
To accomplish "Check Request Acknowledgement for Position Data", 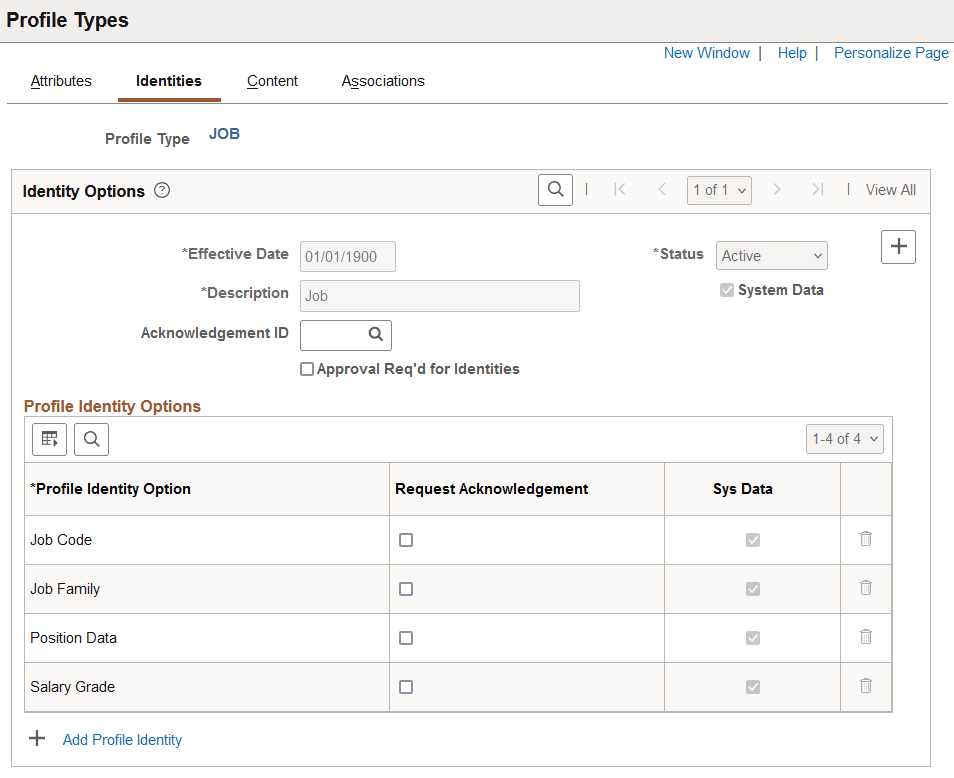I will (406, 638).
